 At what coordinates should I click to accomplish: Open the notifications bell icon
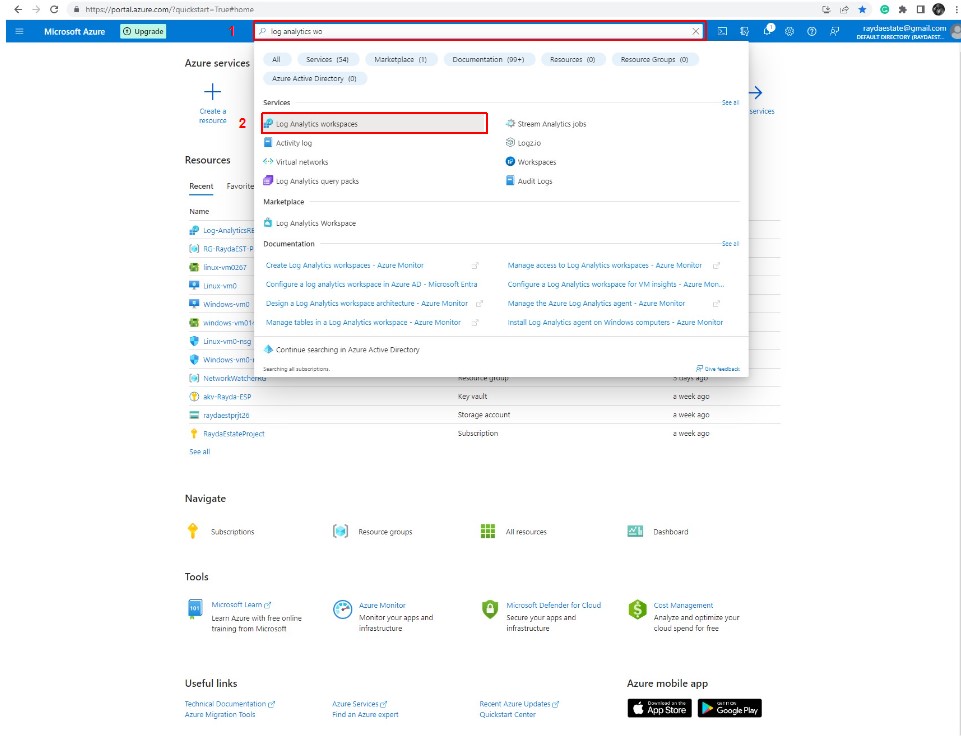point(767,31)
